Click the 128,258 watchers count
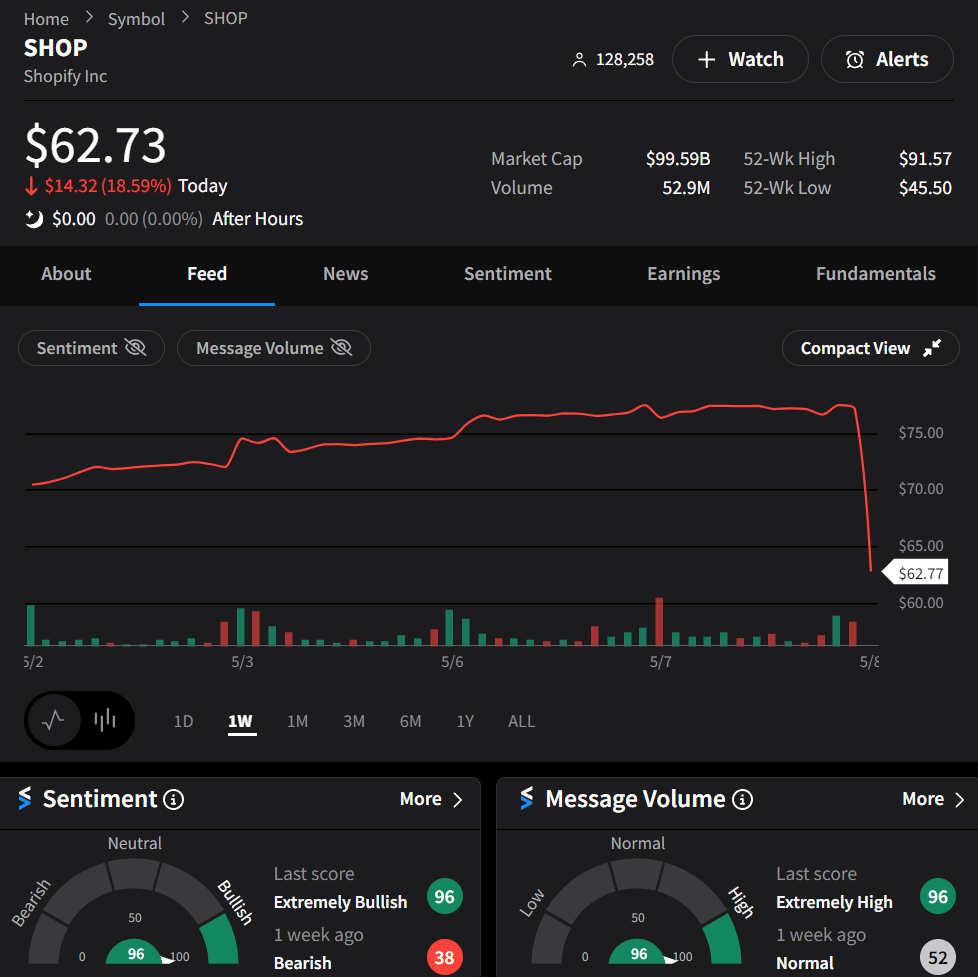978x977 pixels. (625, 60)
